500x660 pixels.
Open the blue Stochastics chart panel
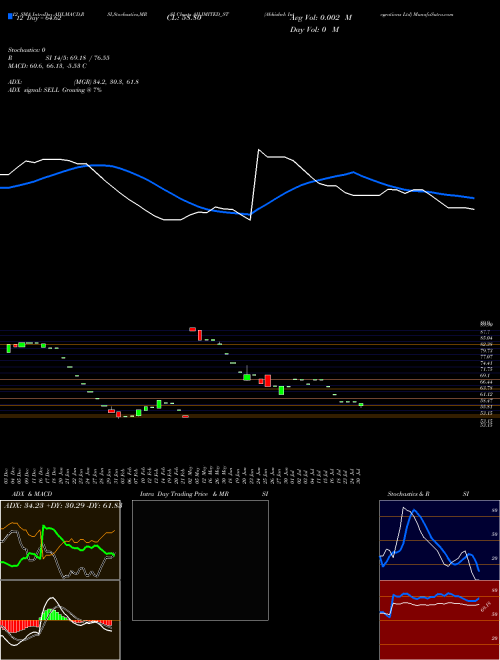pyautogui.click(x=439, y=540)
